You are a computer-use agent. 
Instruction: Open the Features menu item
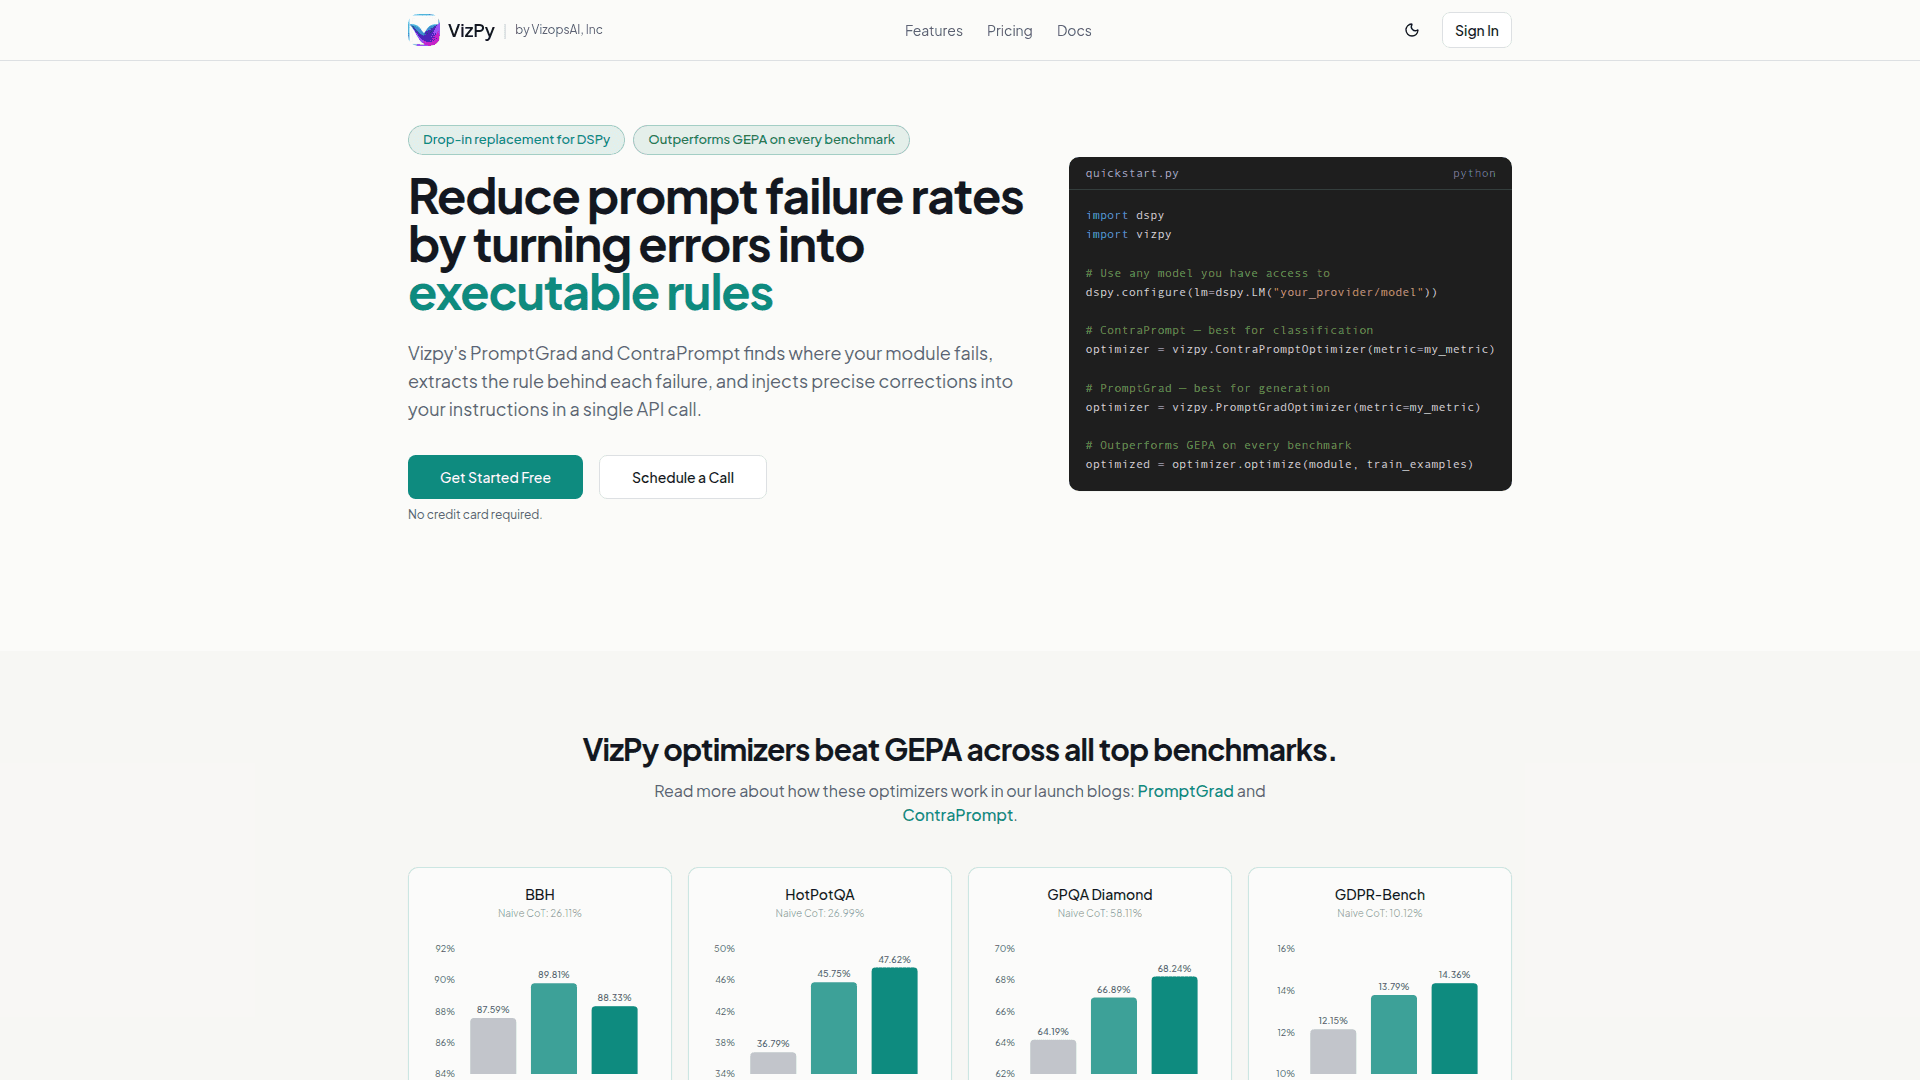[933, 31]
